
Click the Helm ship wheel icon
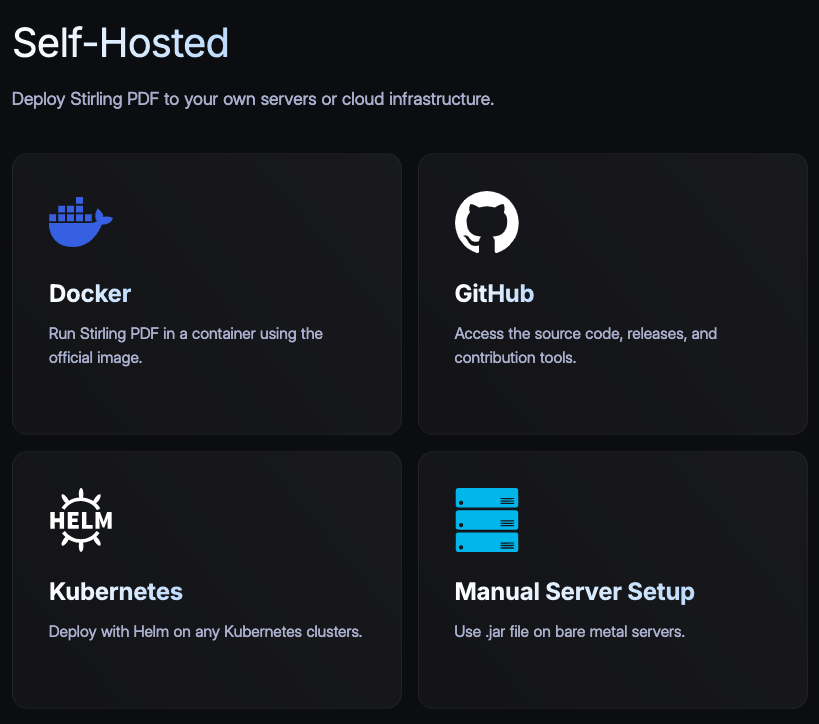pos(80,520)
